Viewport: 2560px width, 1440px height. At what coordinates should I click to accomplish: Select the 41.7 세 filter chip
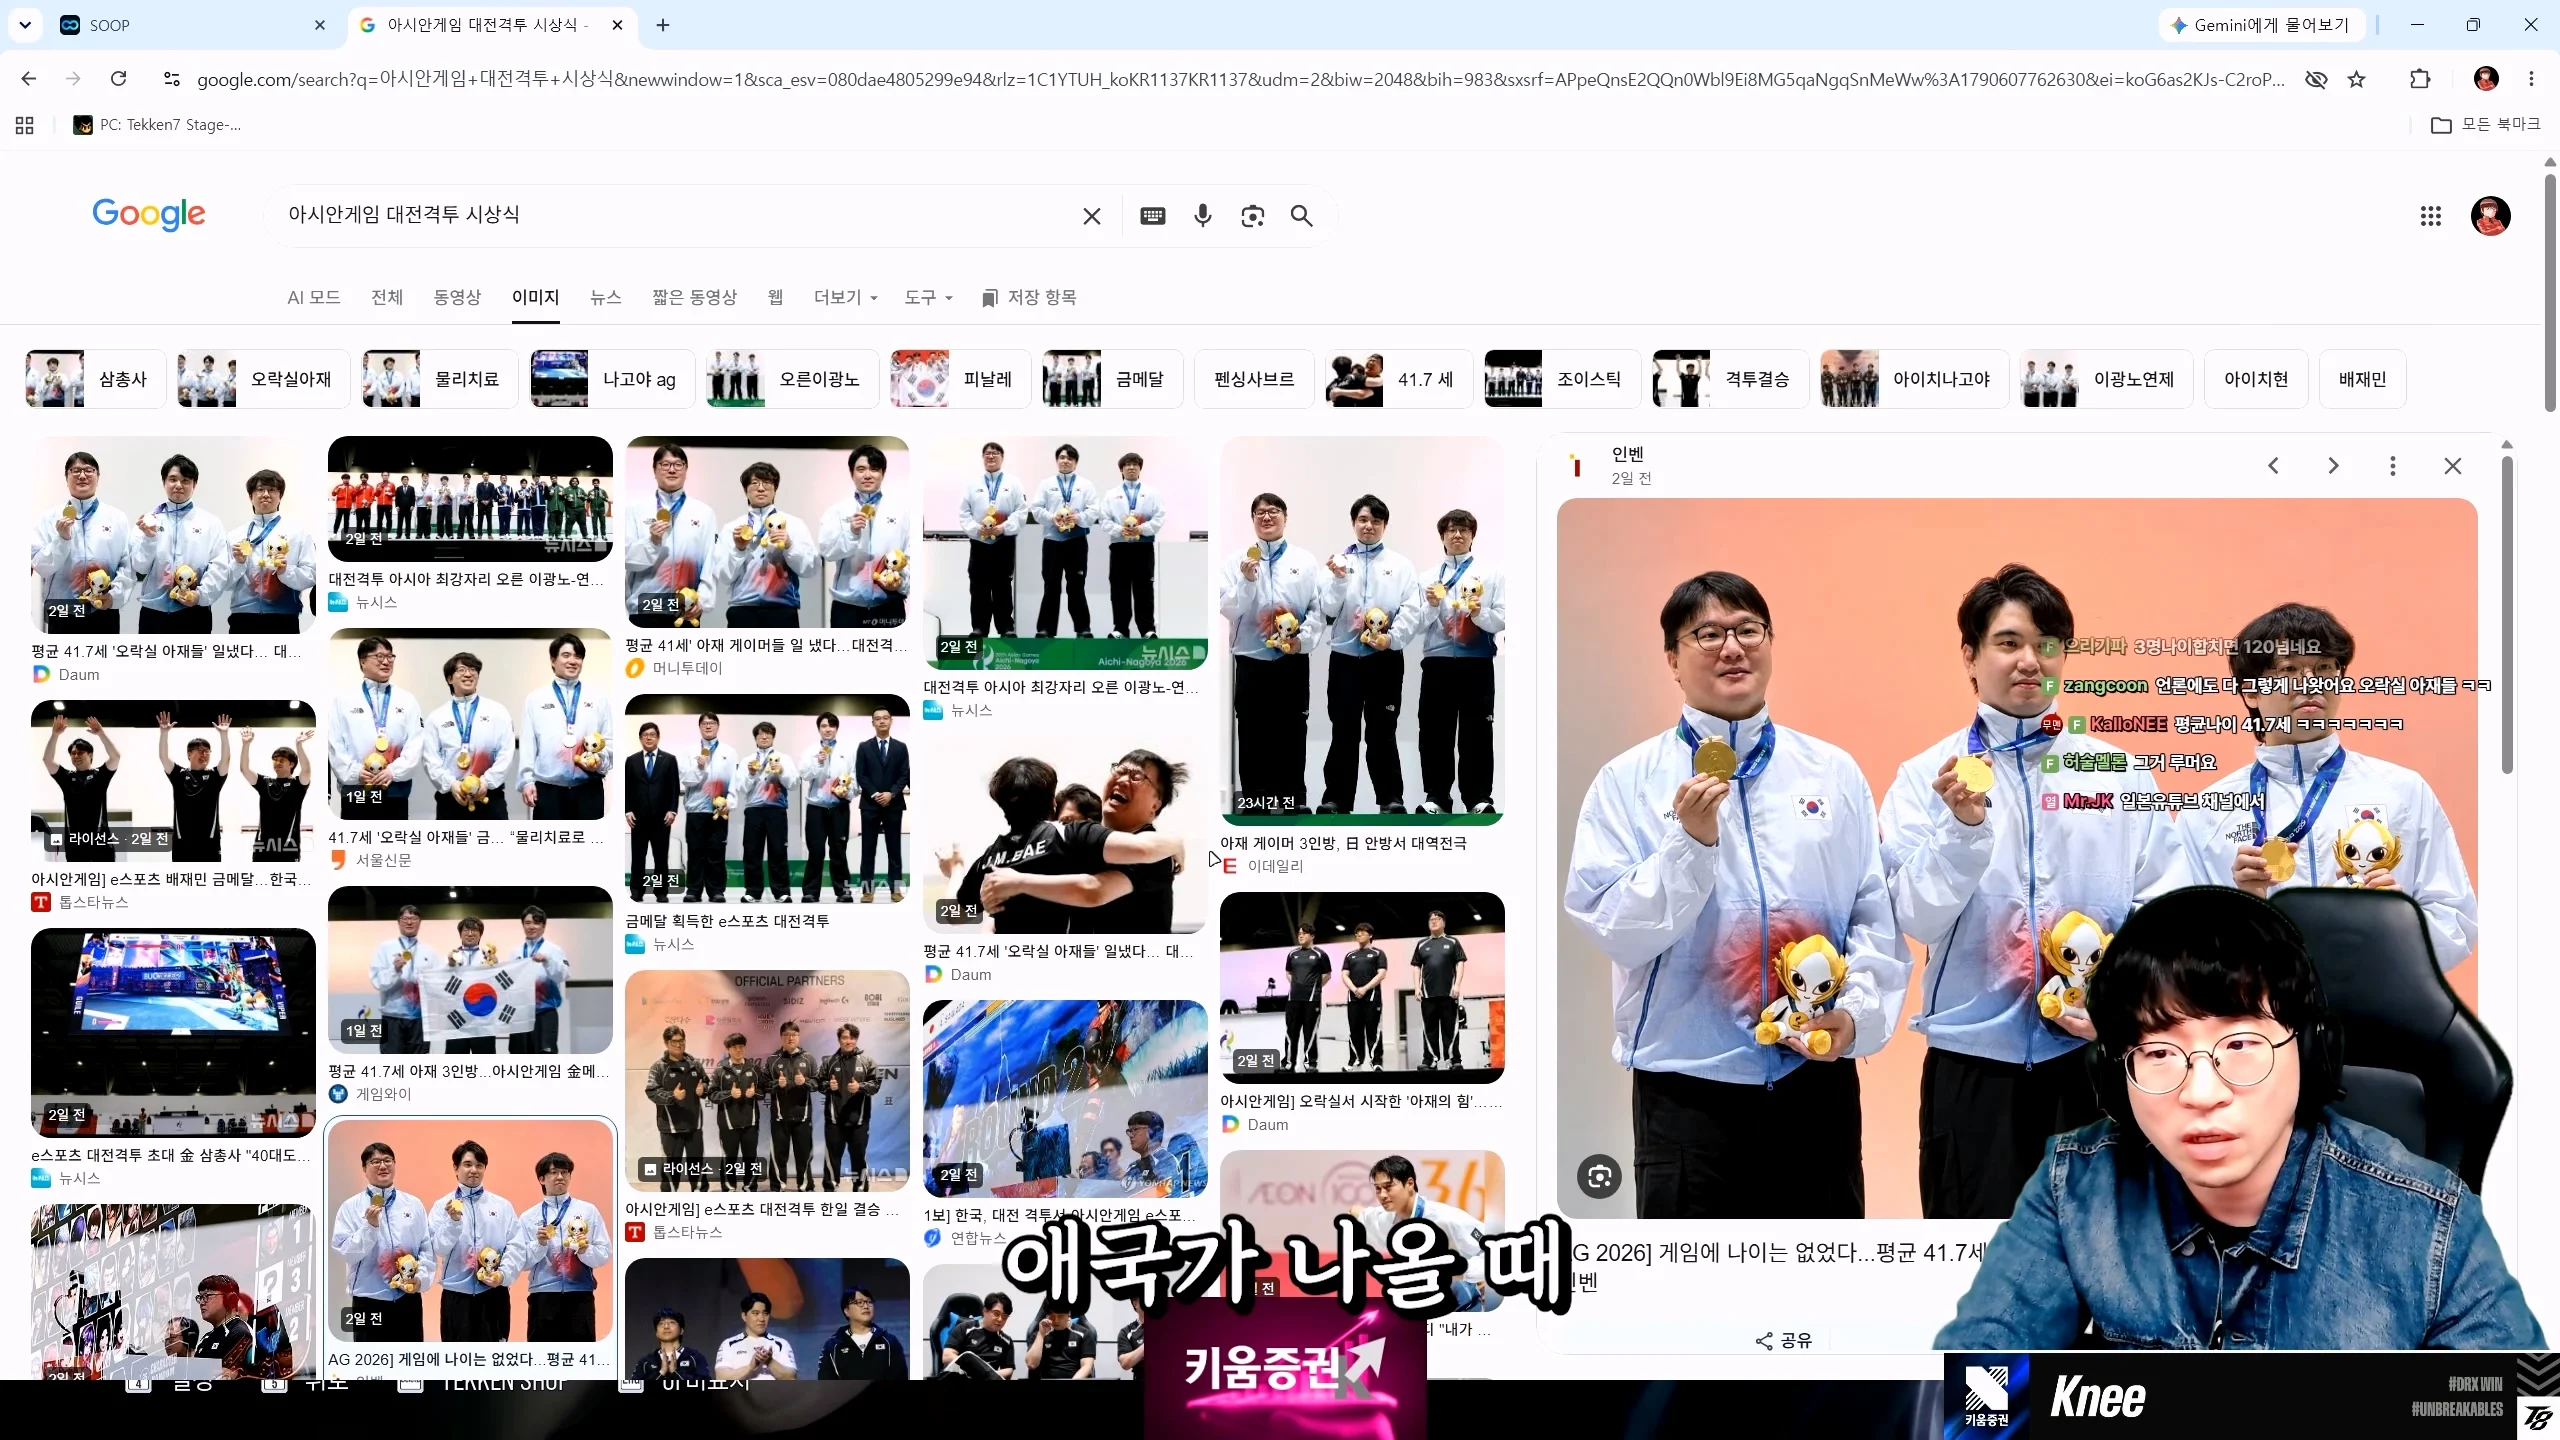[1399, 379]
